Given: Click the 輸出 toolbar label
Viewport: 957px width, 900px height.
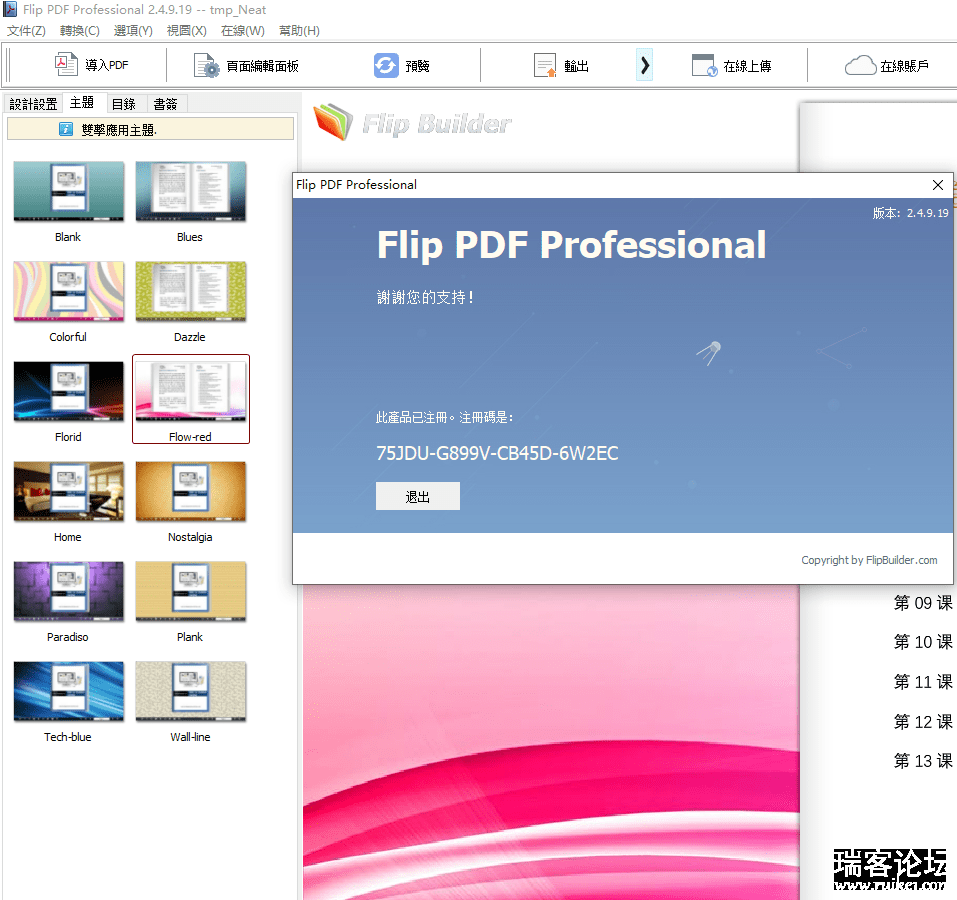Looking at the screenshot, I should (x=576, y=66).
